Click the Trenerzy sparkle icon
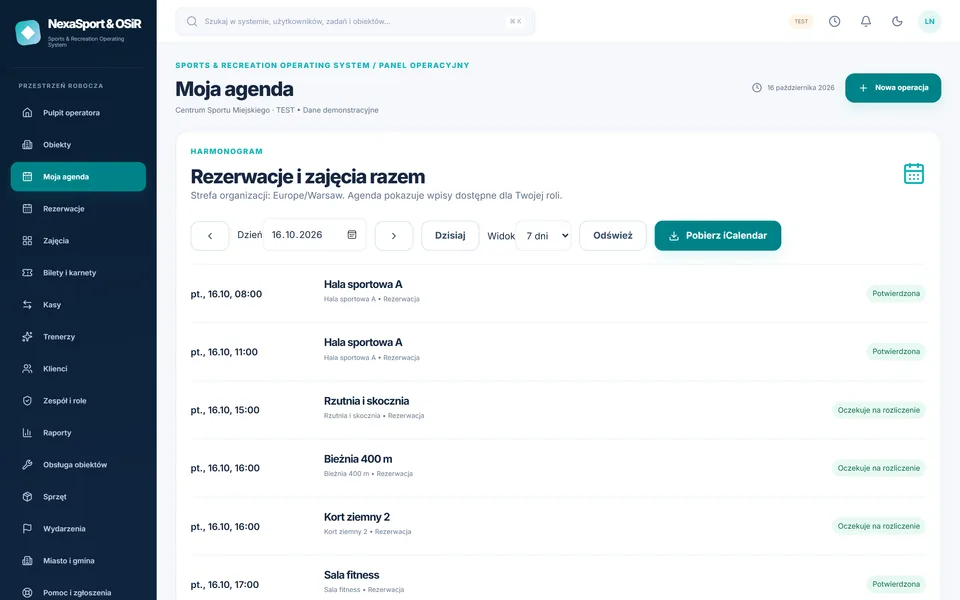The height and width of the screenshot is (600, 960). [x=27, y=337]
